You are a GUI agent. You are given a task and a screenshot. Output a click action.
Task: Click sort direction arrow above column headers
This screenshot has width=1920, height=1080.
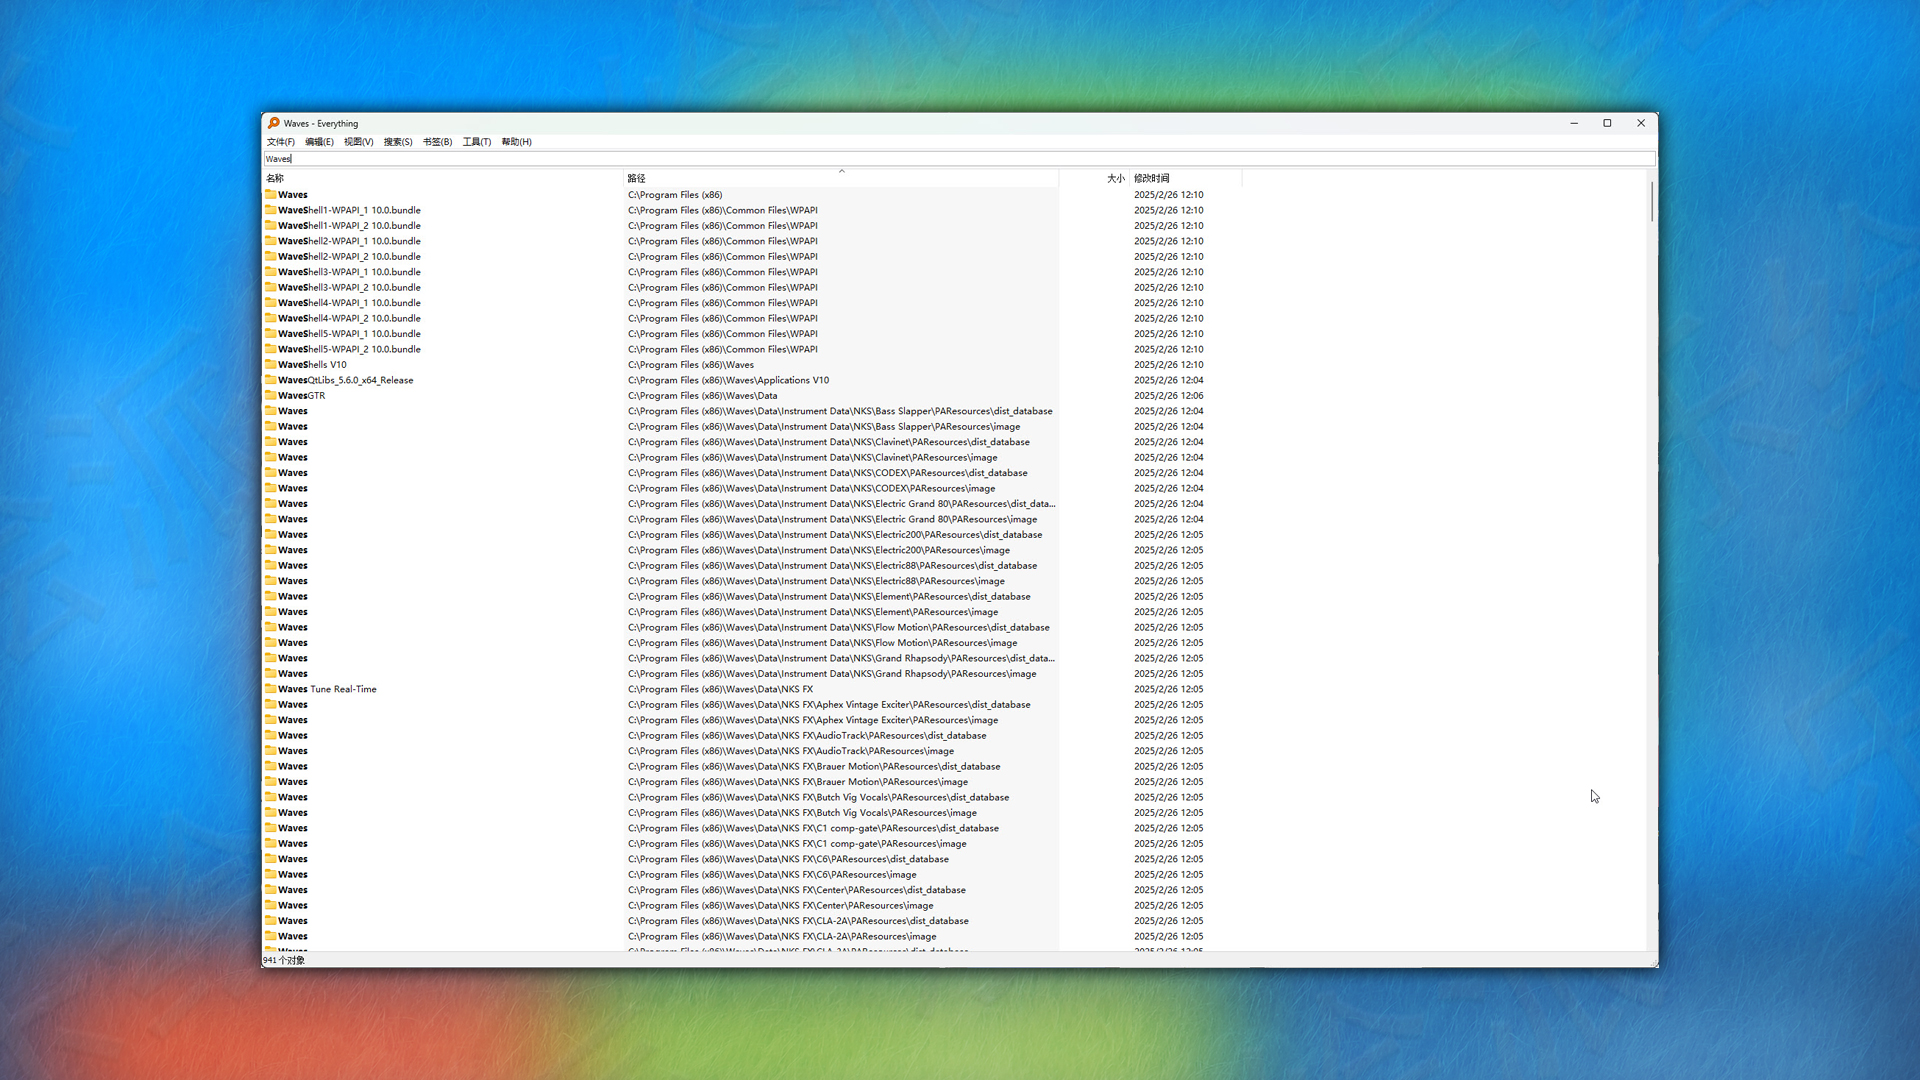point(841,171)
